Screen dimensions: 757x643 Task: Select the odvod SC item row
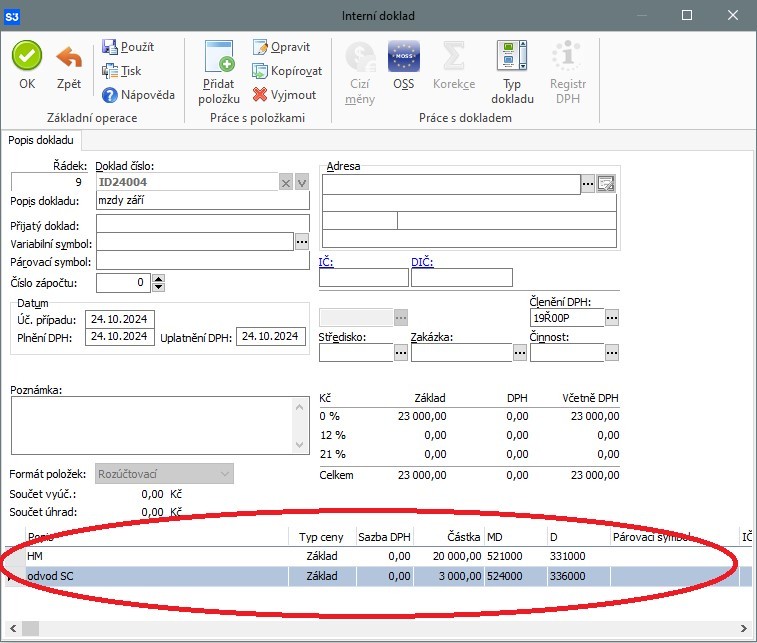pos(378,576)
